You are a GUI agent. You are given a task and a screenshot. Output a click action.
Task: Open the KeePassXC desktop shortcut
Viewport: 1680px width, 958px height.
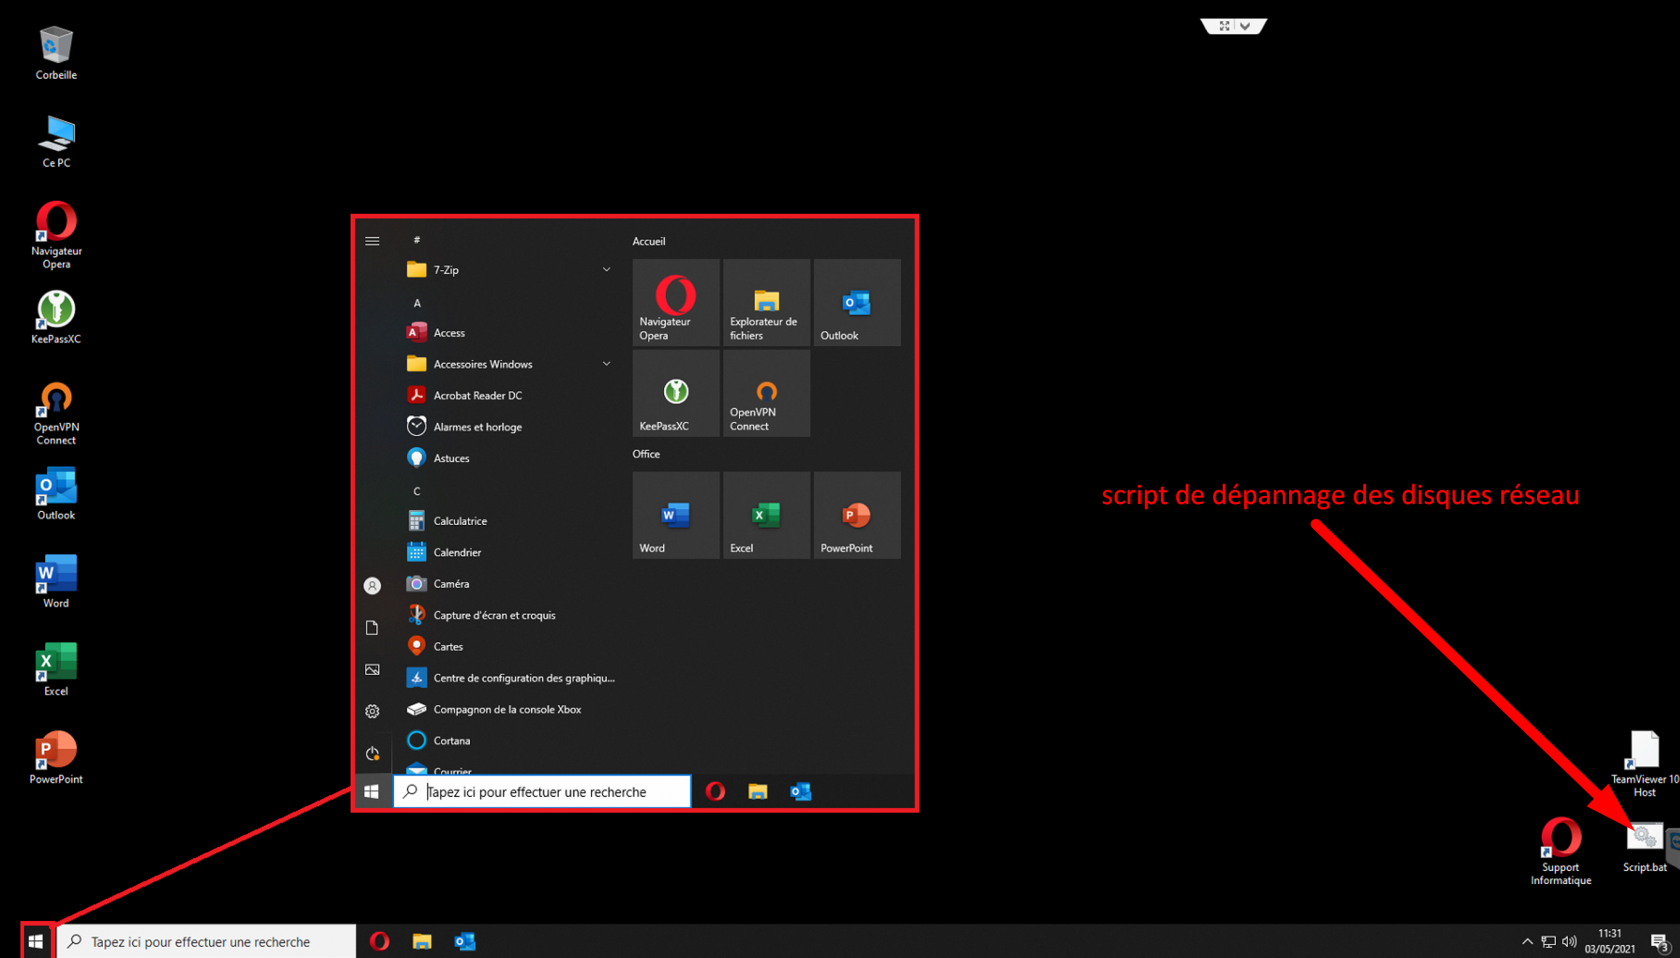56,317
